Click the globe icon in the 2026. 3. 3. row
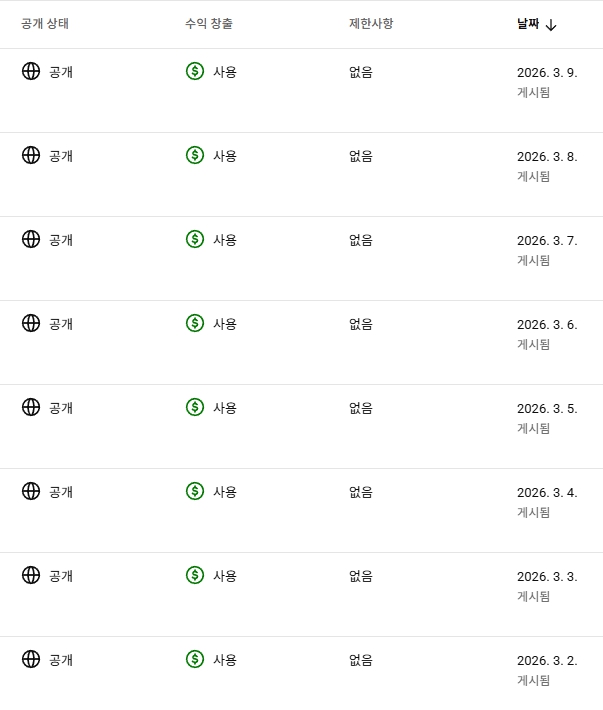Screen dimensions: 603x710 31,575
